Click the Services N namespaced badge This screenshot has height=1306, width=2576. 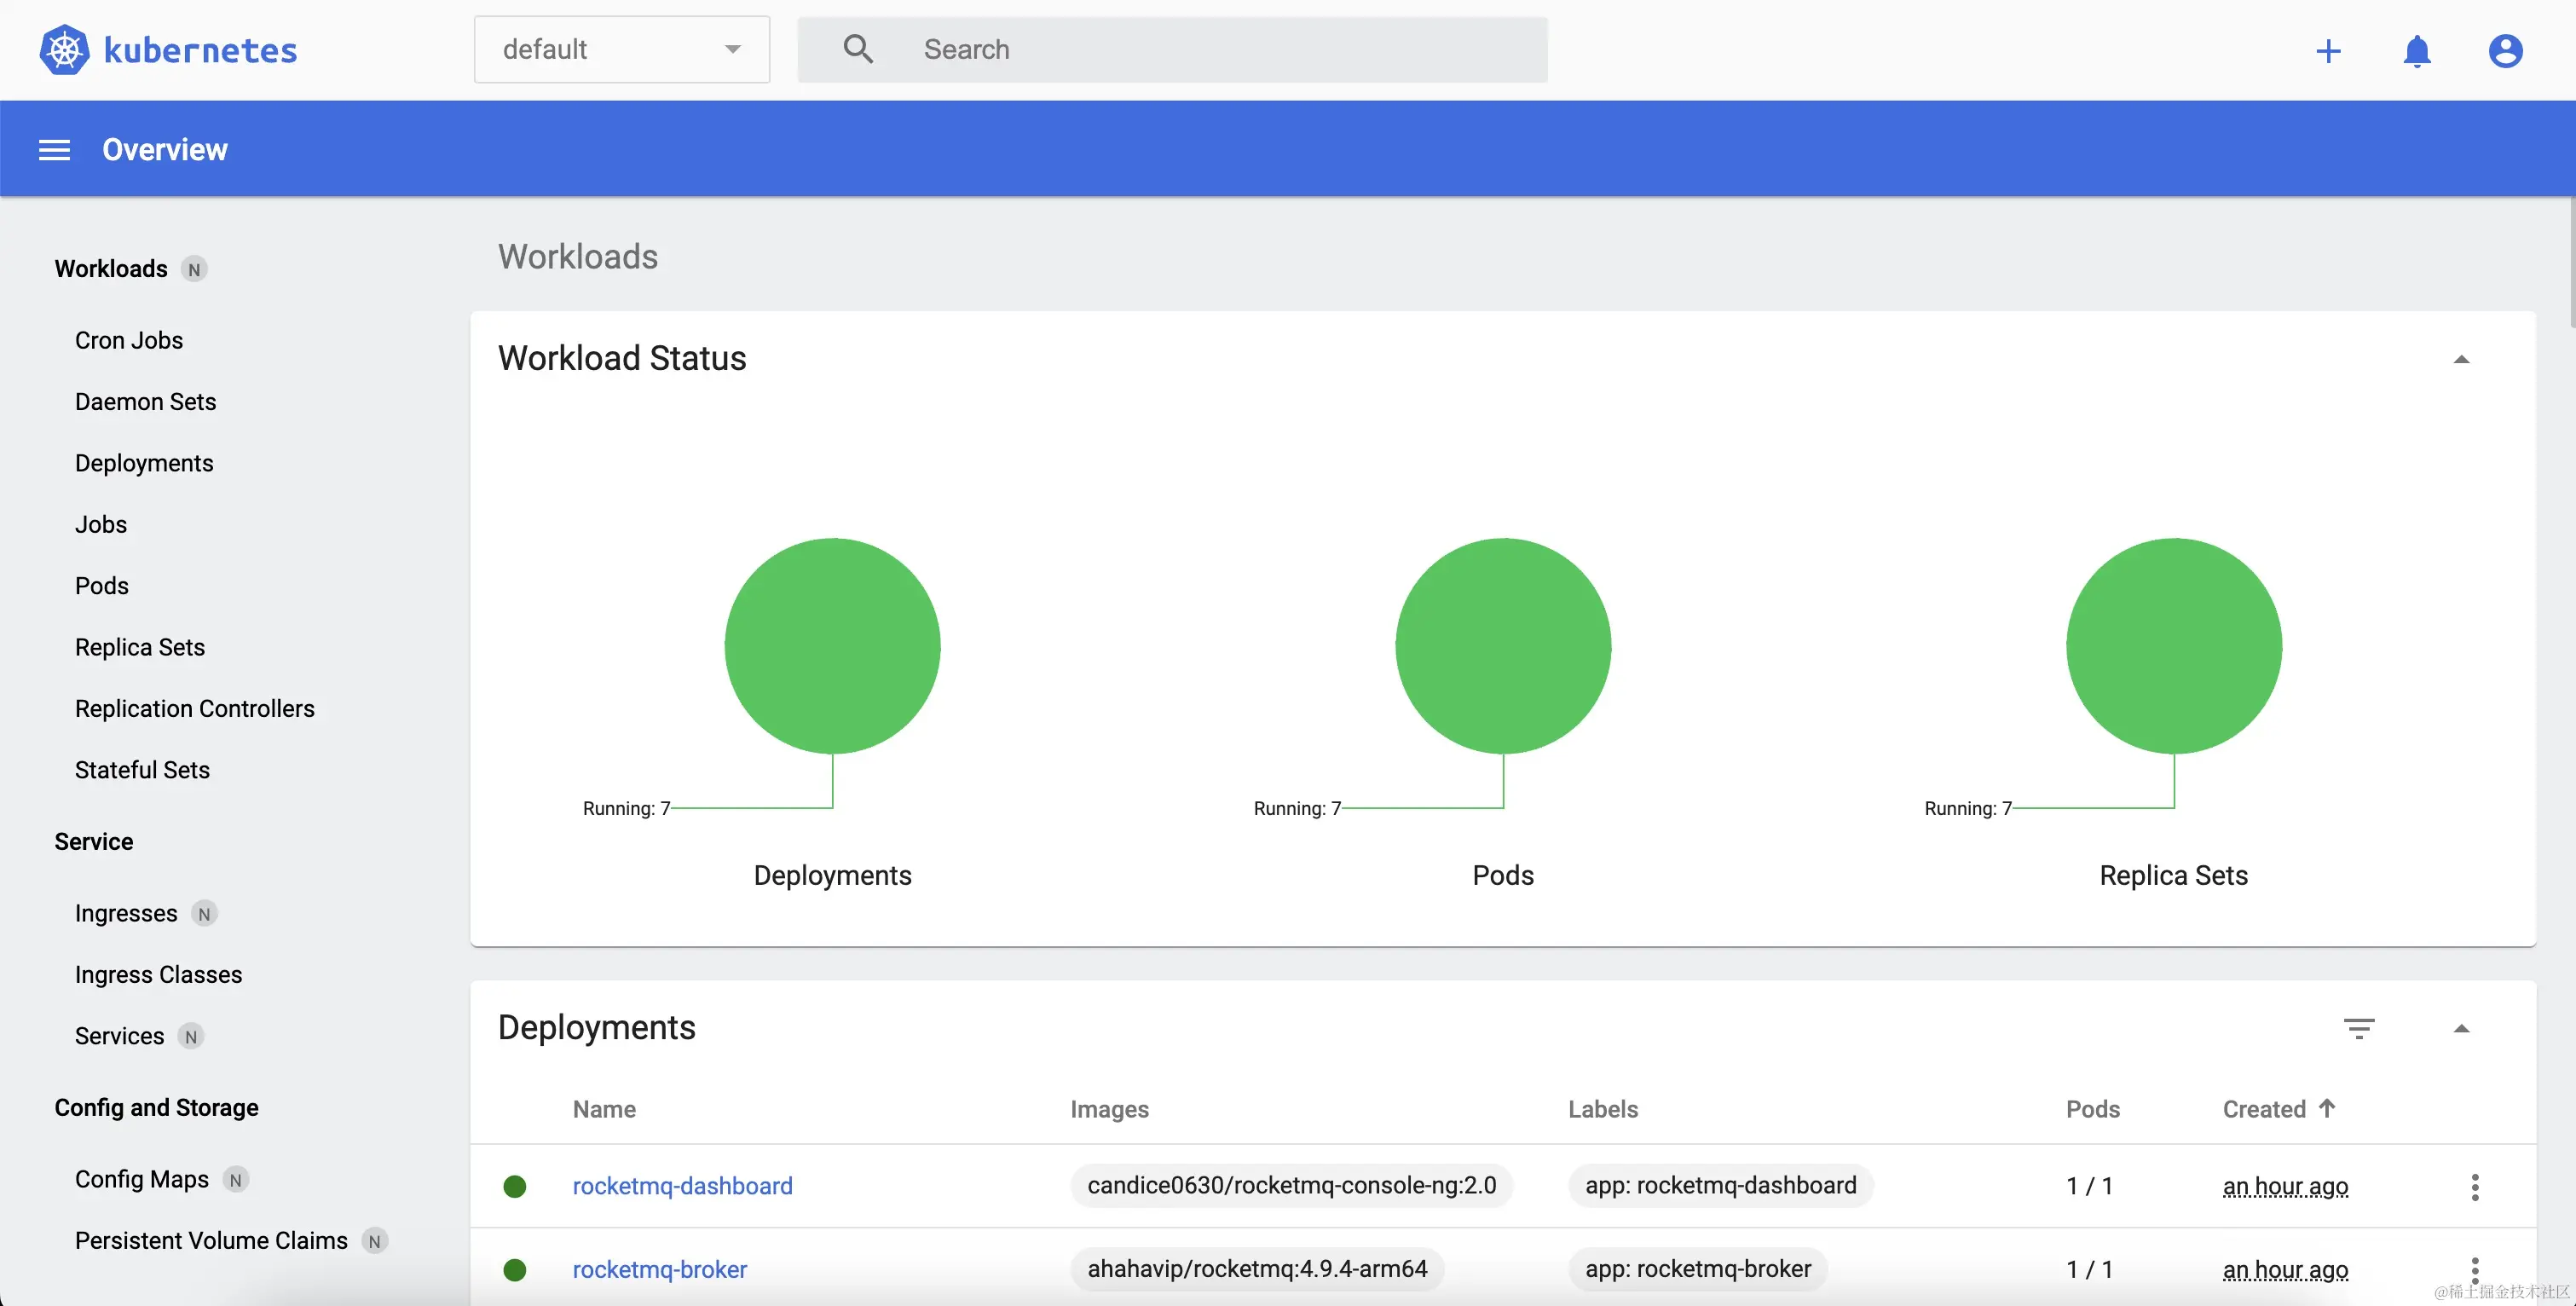coord(191,1037)
